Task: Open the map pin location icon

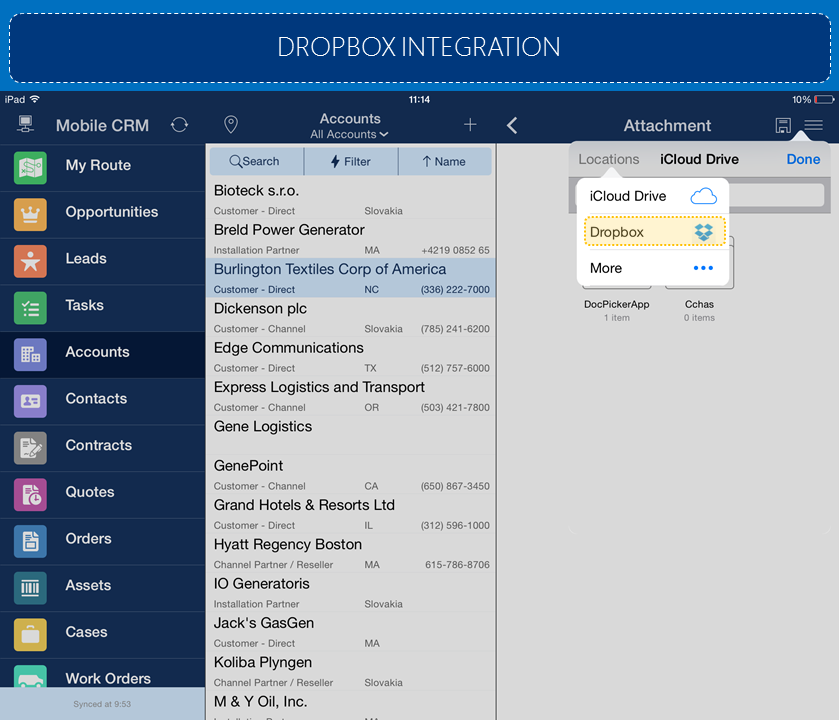Action: 231,125
